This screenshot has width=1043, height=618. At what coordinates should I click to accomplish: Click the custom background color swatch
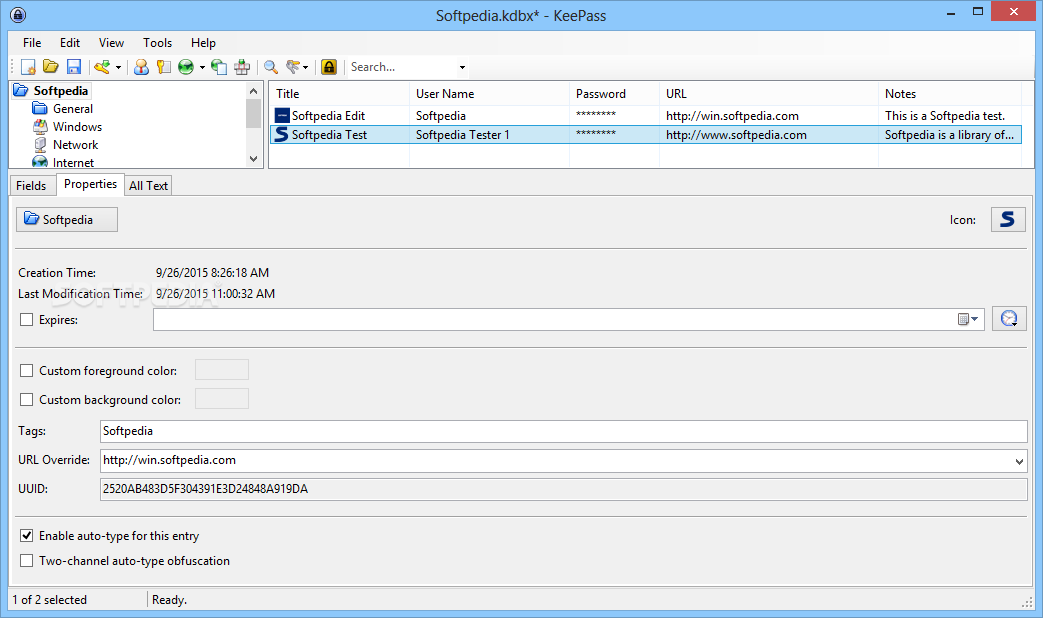pyautogui.click(x=222, y=399)
